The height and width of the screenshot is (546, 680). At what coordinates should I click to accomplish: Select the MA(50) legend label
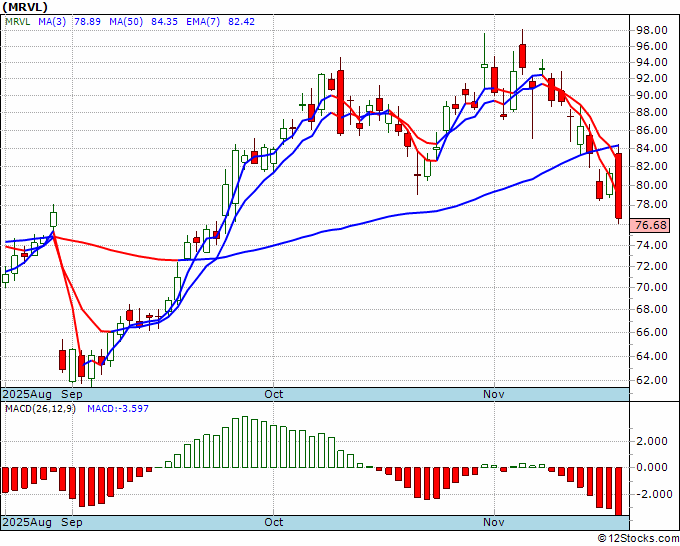(x=126, y=22)
